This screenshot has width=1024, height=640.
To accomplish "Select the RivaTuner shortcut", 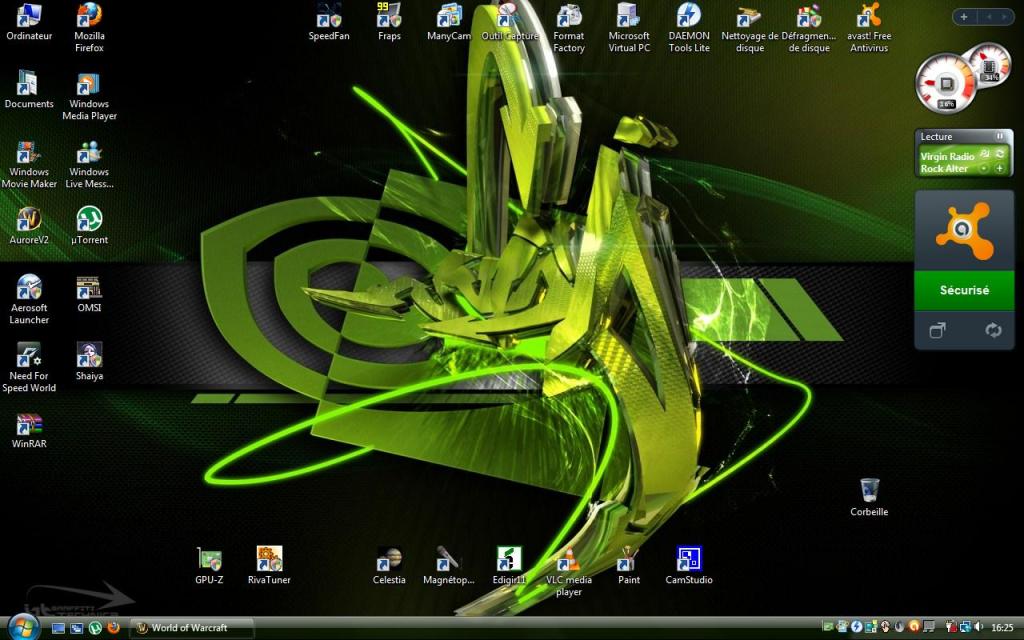I will tap(269, 566).
